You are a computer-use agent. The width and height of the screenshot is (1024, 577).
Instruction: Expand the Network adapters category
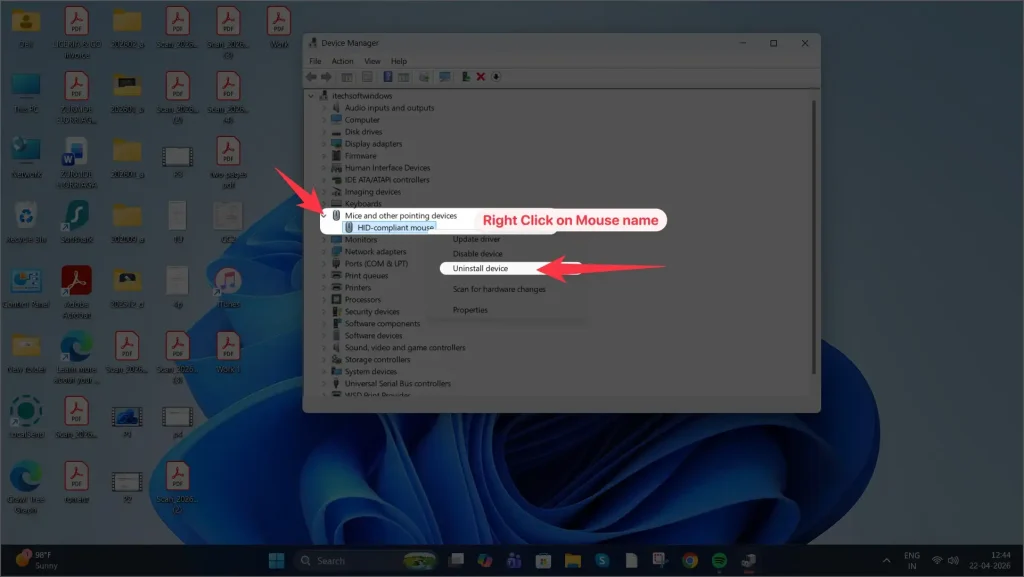323,251
